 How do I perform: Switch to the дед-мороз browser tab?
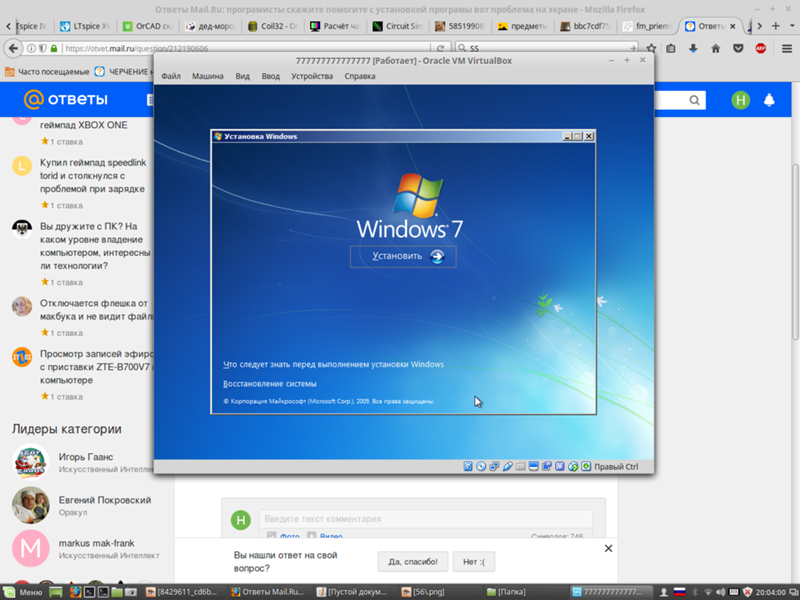pos(210,26)
